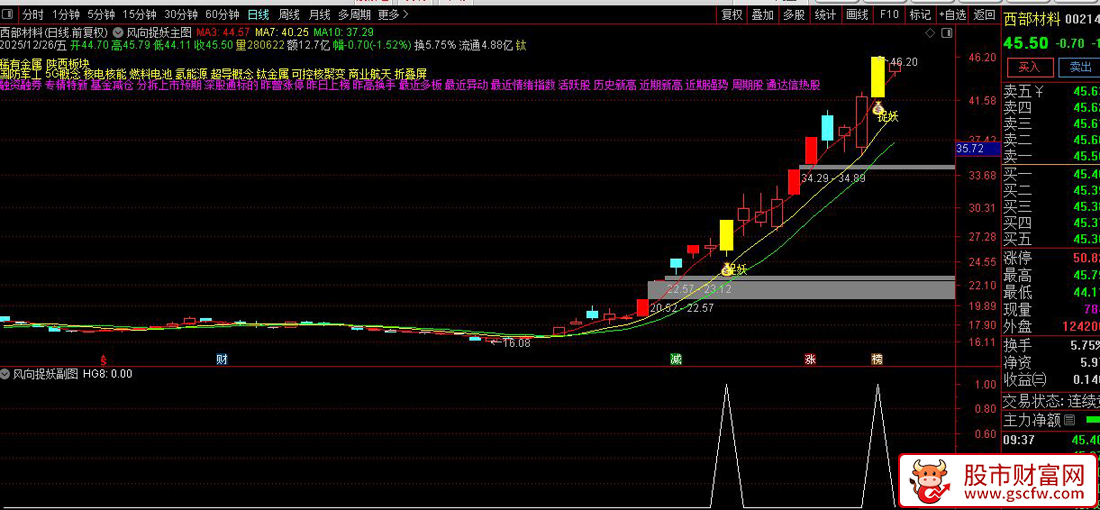Screen dimensions: 1100x510
Task: Click the 34.29 - 34.89 gap label
Action: click(833, 179)
